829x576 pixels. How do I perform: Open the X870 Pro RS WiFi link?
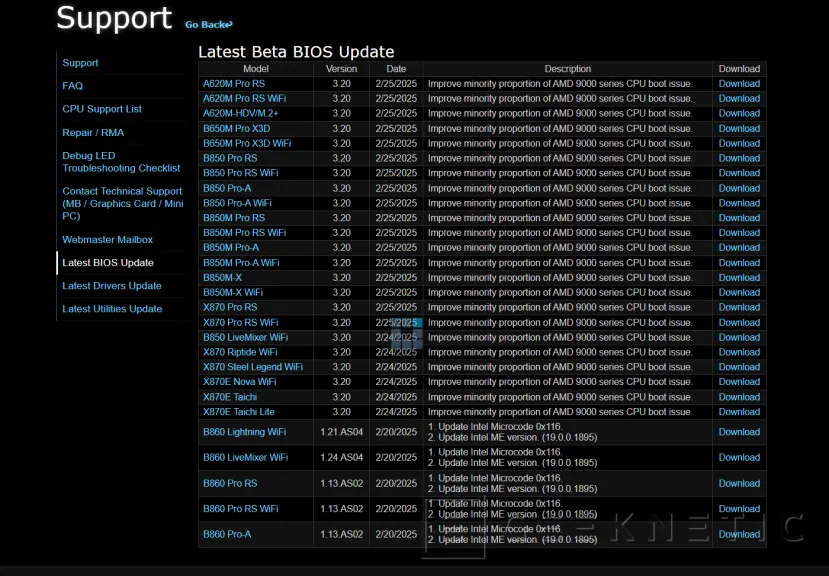pos(241,323)
